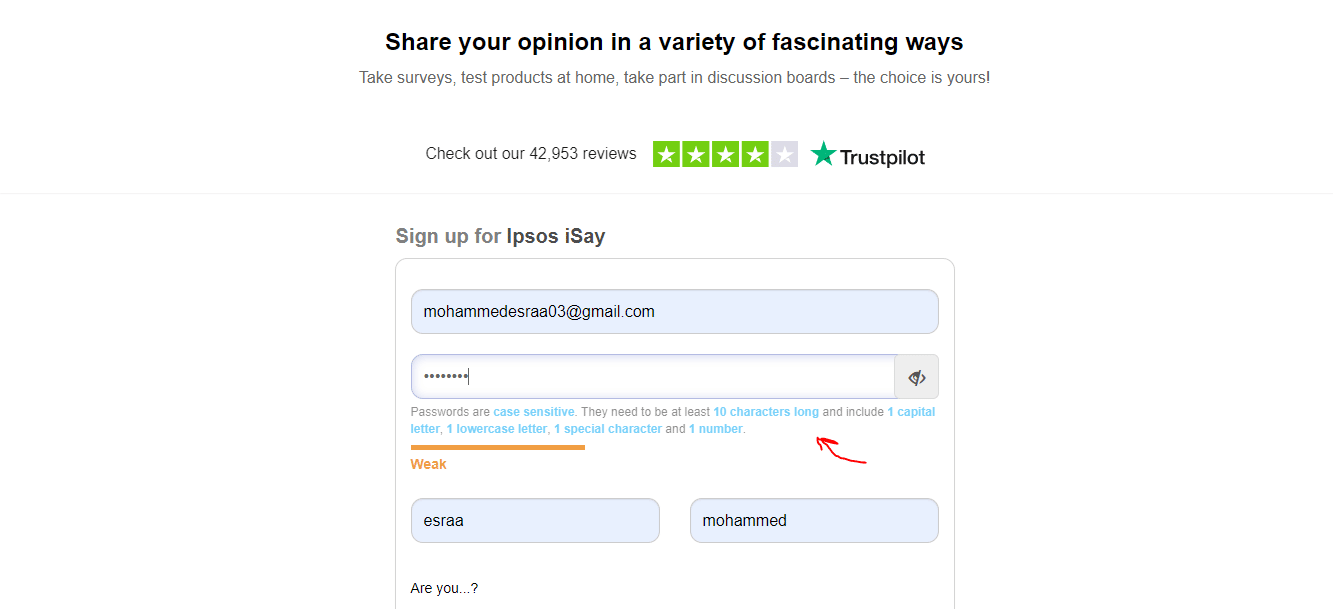The height and width of the screenshot is (609, 1333).
Task: Click the third green rating star
Action: click(x=725, y=154)
